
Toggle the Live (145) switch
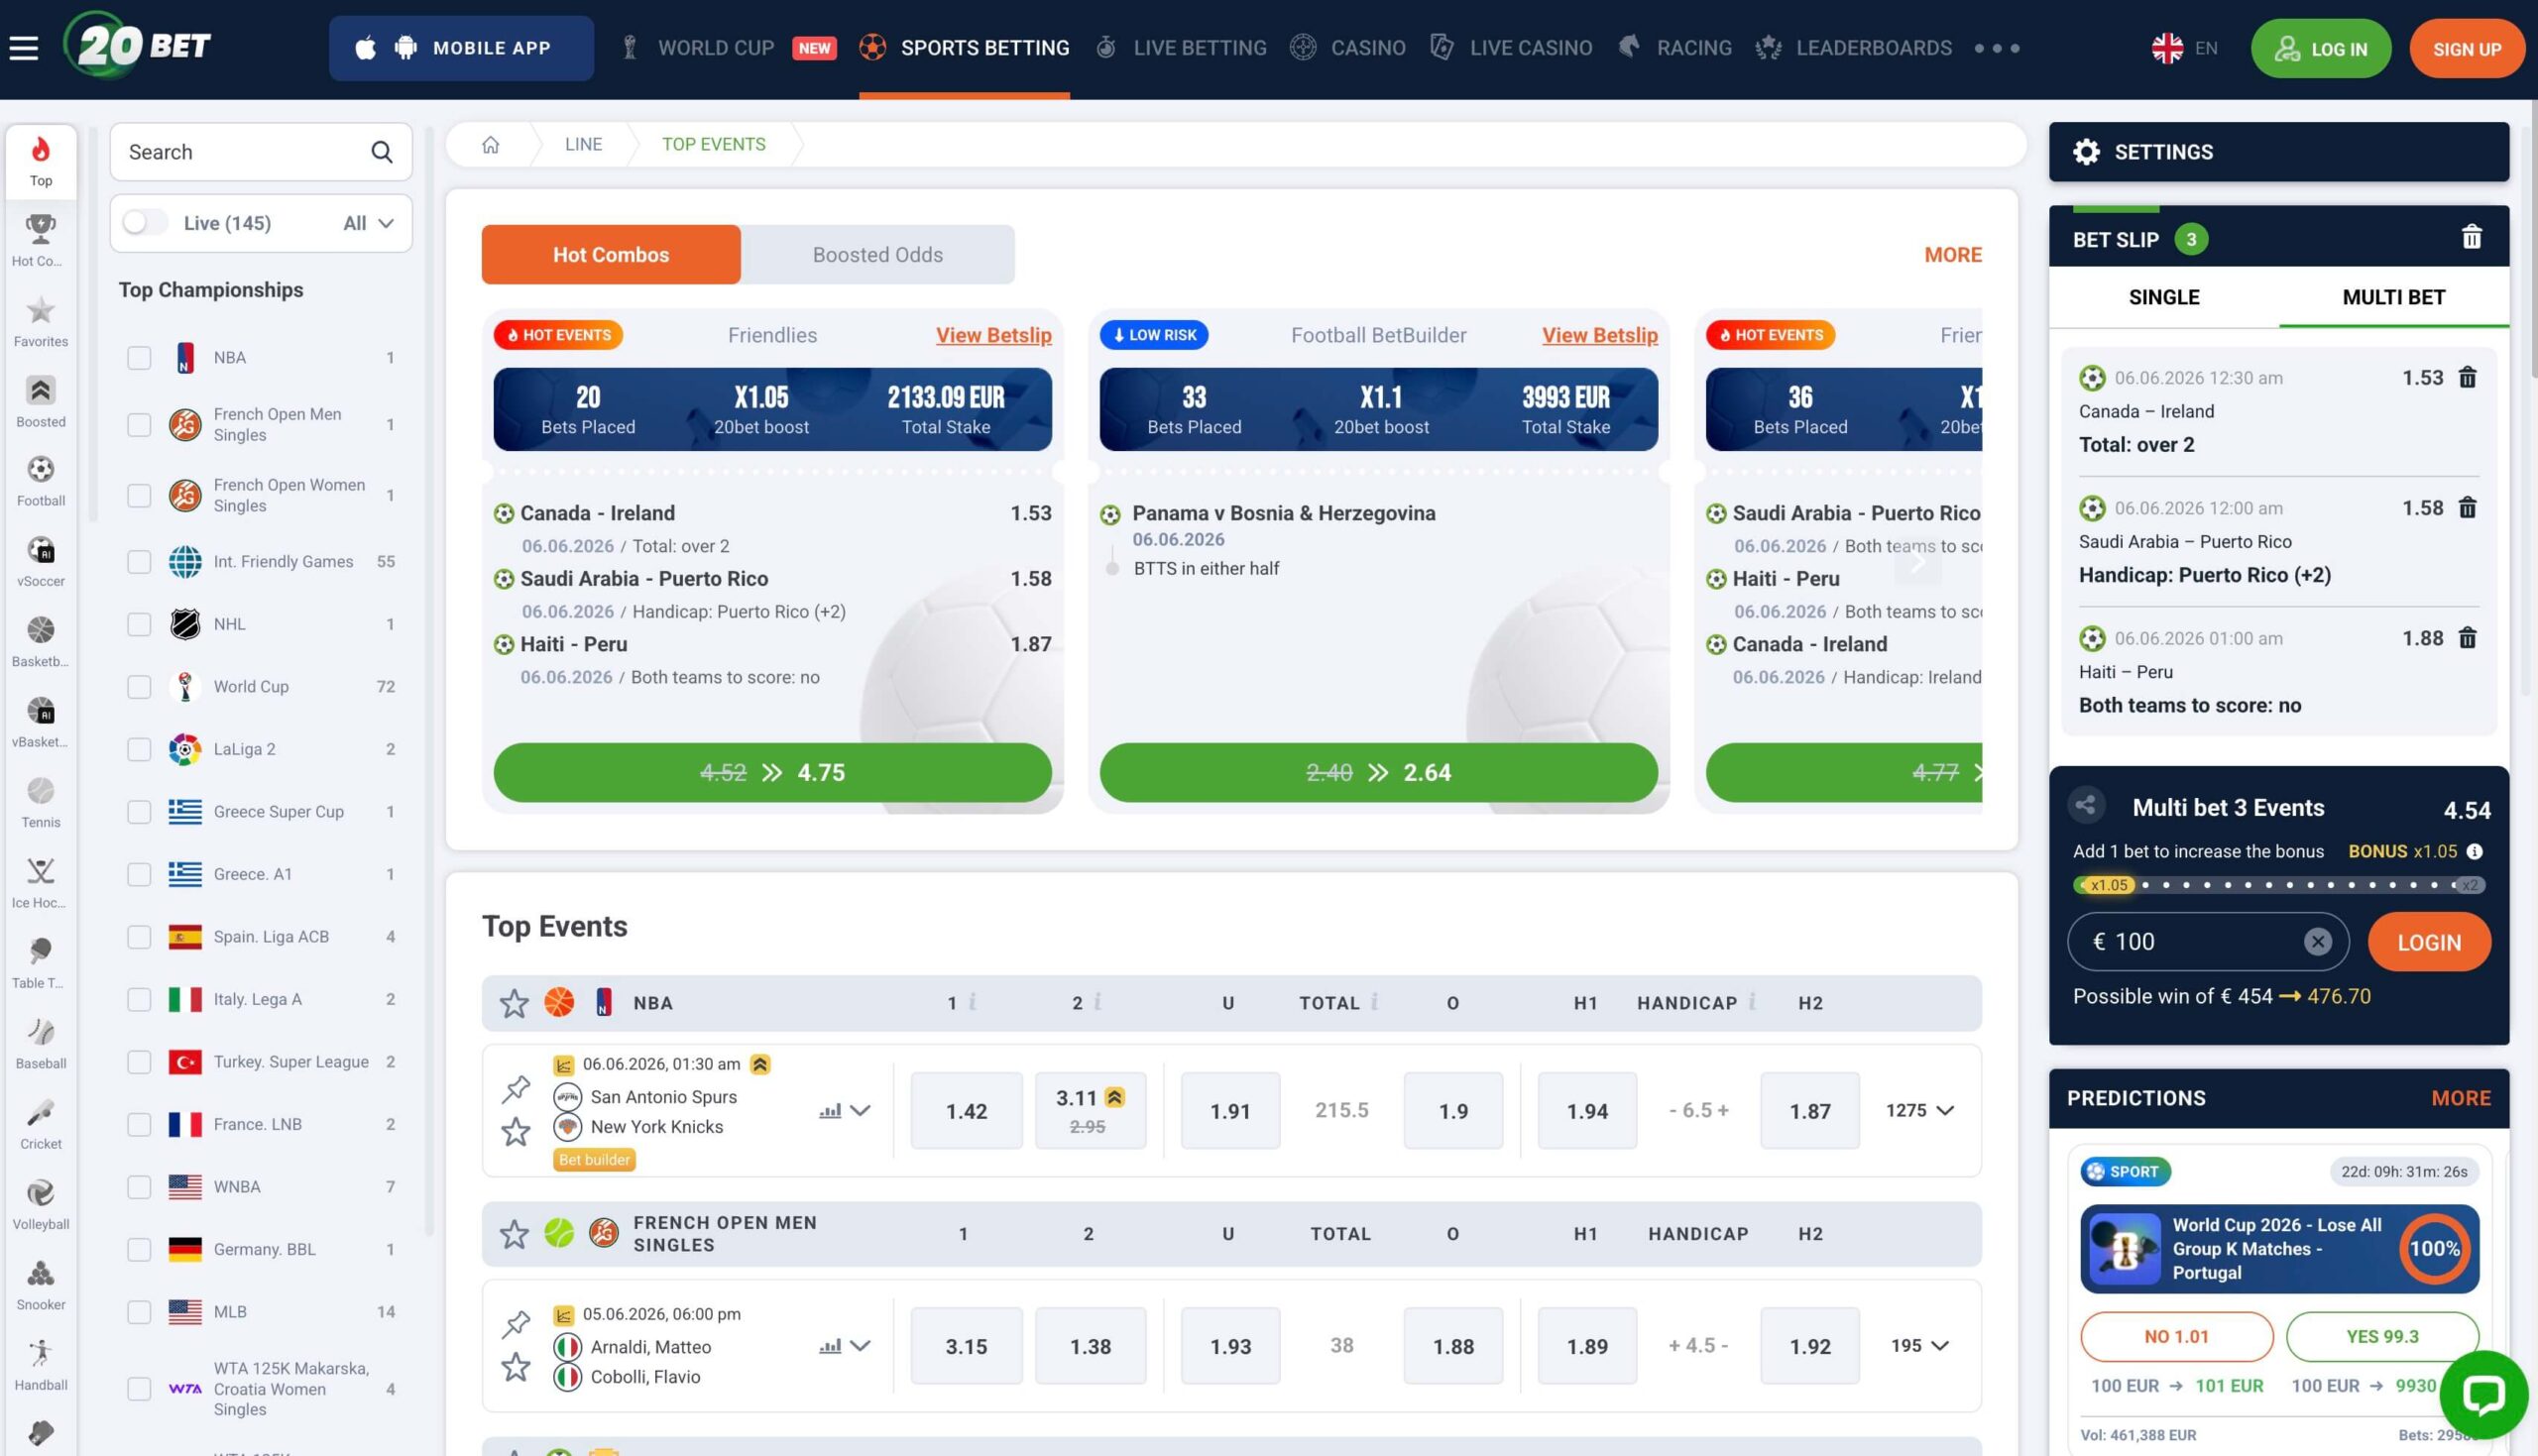coord(144,222)
